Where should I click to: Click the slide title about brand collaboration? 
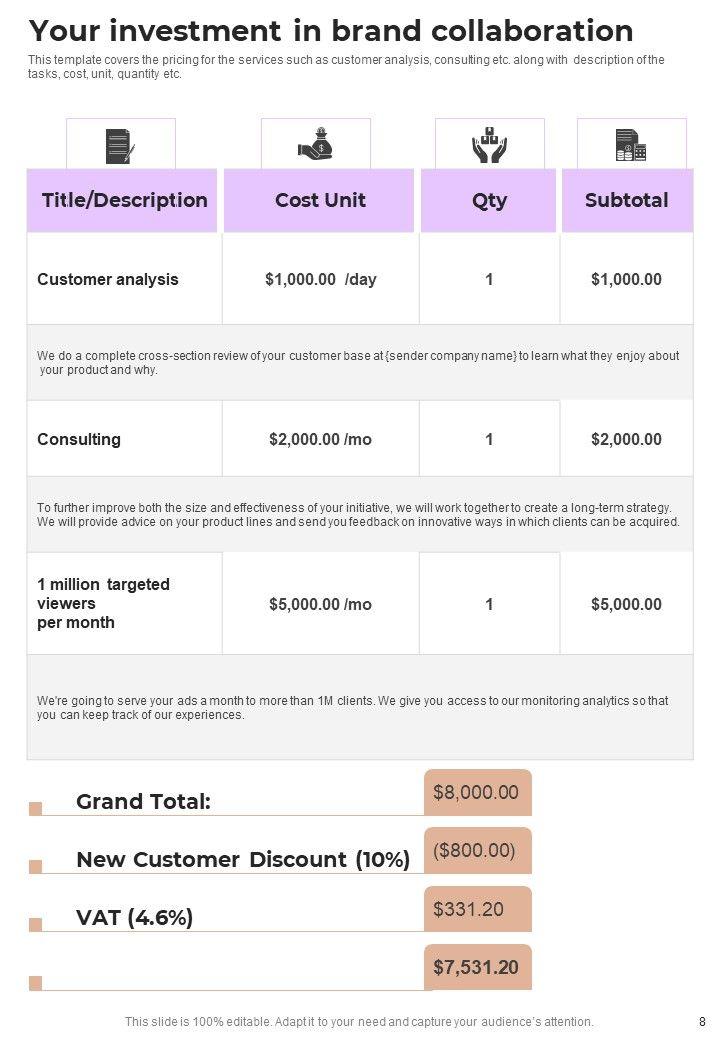[x=331, y=30]
